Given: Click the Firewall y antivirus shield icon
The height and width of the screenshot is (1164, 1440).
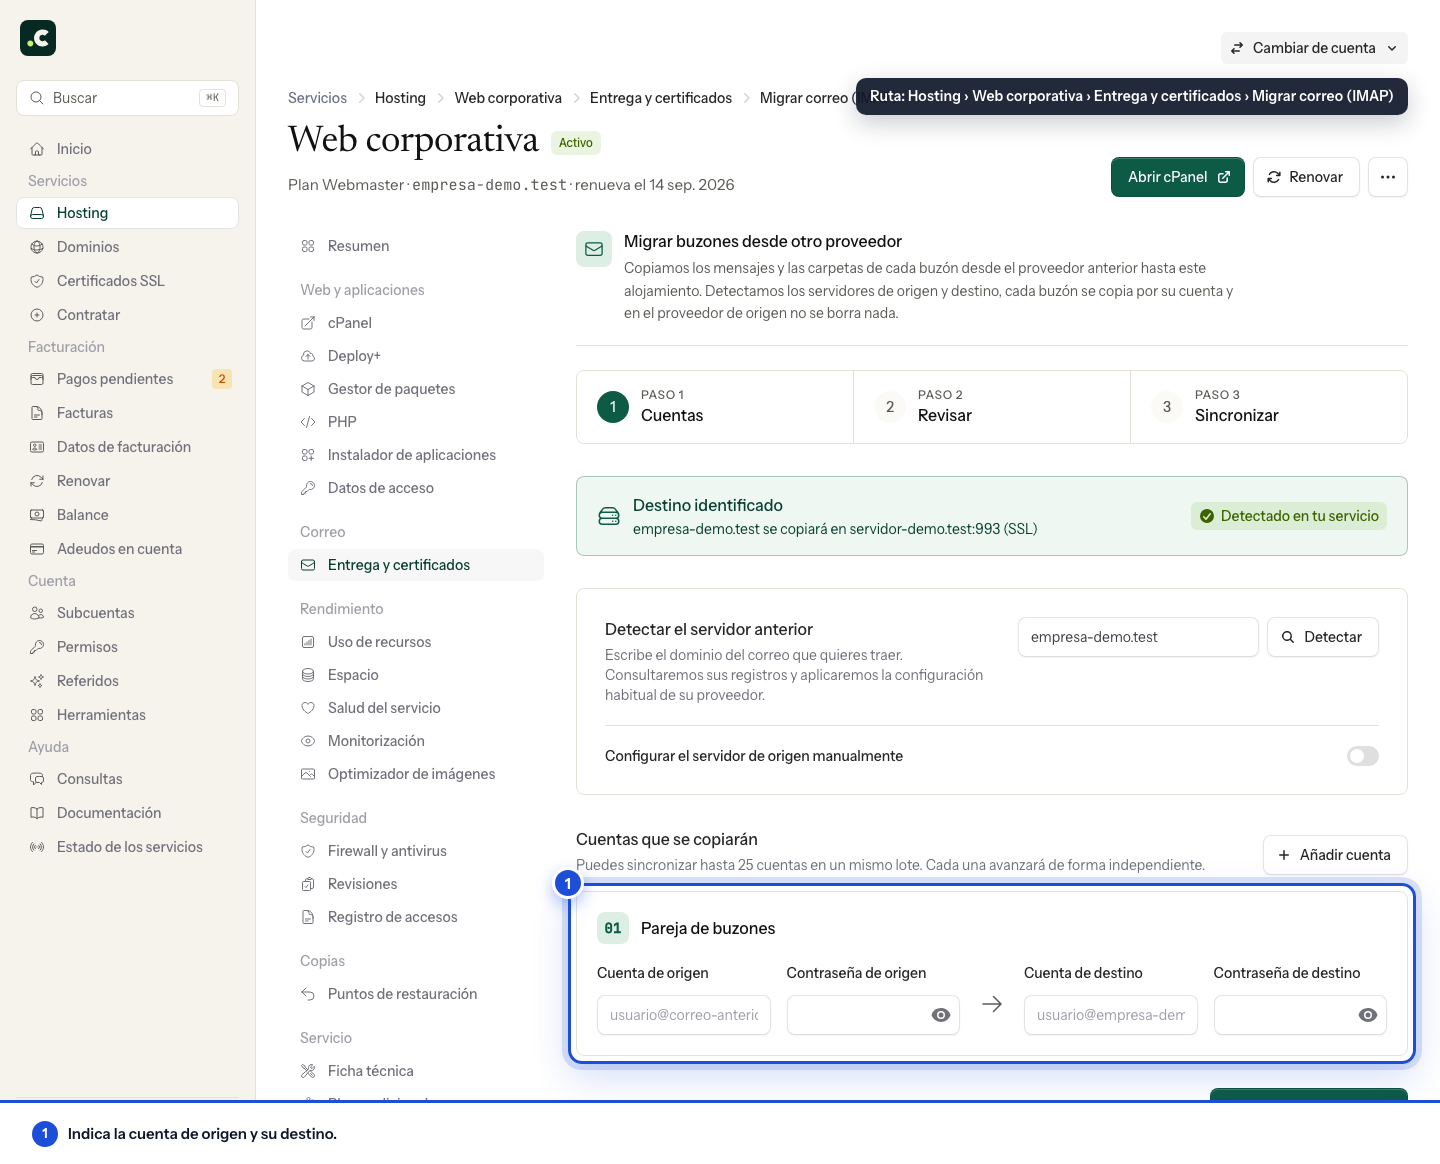Looking at the screenshot, I should click(x=308, y=851).
